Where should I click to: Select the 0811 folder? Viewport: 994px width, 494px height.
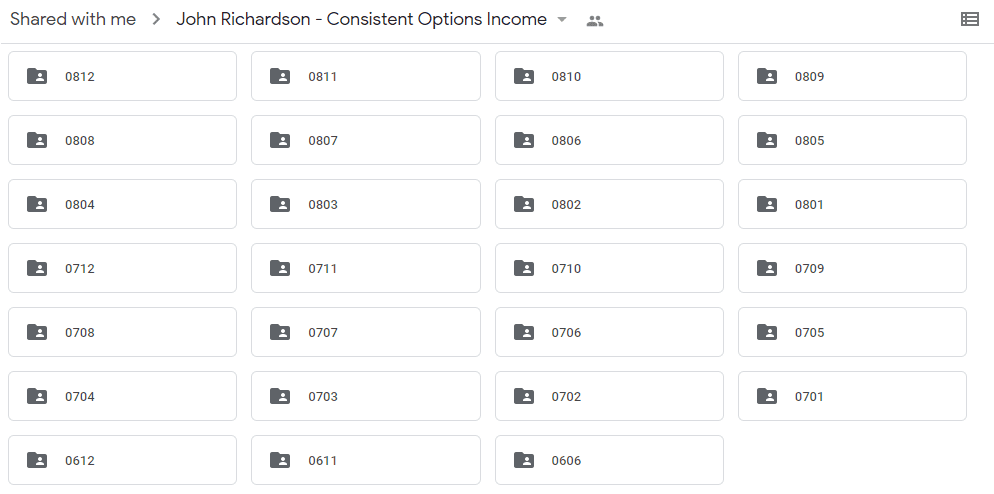coord(366,76)
